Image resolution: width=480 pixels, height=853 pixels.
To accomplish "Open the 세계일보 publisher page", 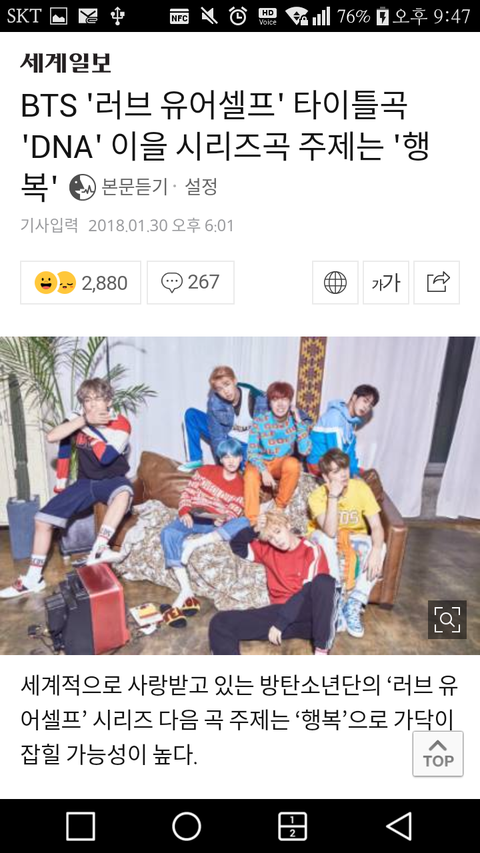I will (x=66, y=63).
